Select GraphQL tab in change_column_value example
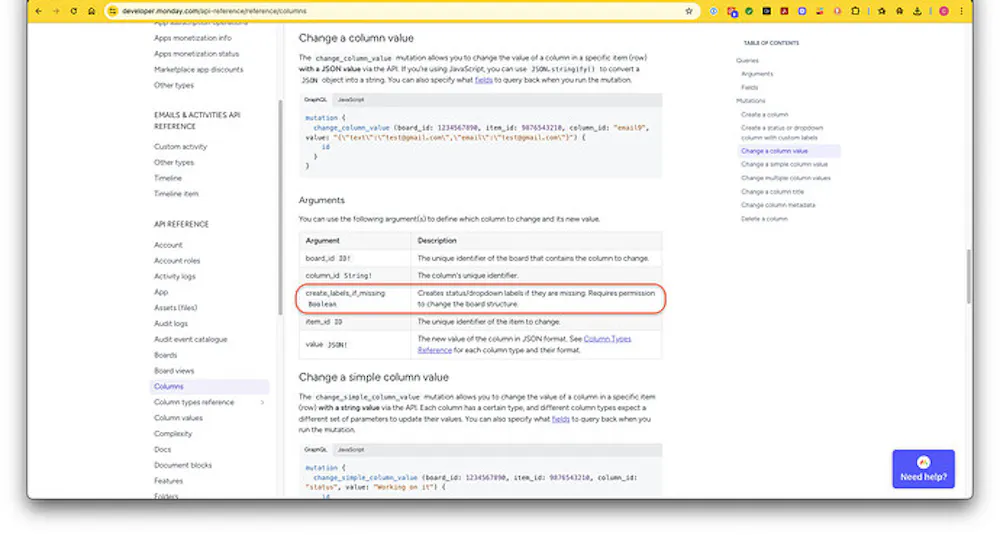This screenshot has height=535, width=1000. pyautogui.click(x=316, y=99)
